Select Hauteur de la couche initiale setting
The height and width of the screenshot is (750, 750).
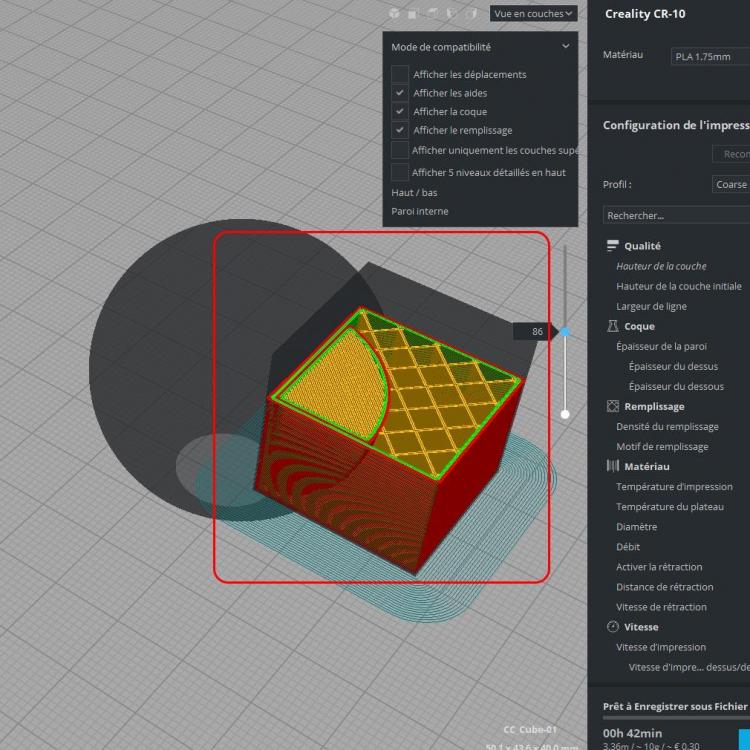679,286
